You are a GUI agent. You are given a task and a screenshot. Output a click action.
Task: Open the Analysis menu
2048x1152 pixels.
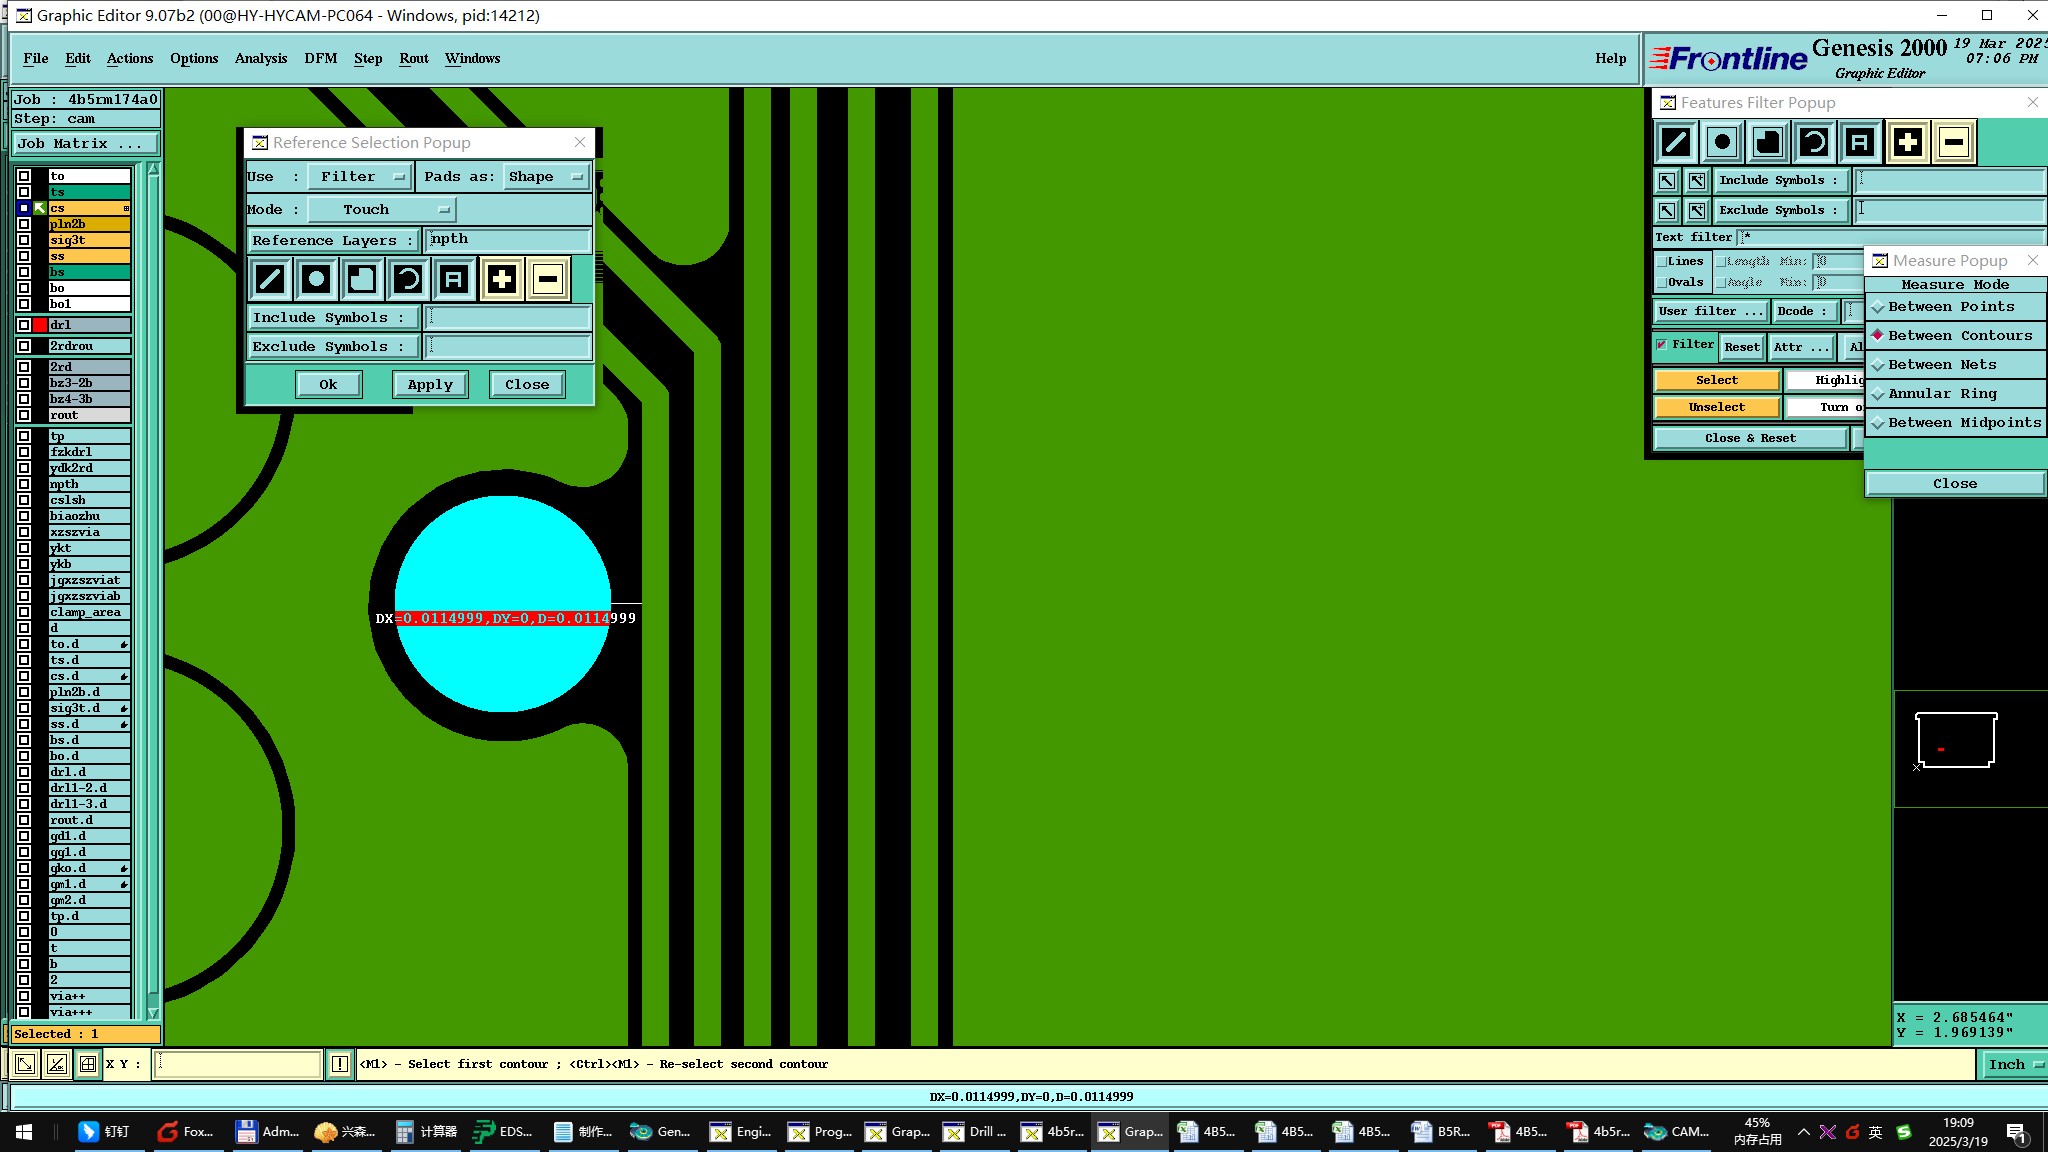click(260, 58)
